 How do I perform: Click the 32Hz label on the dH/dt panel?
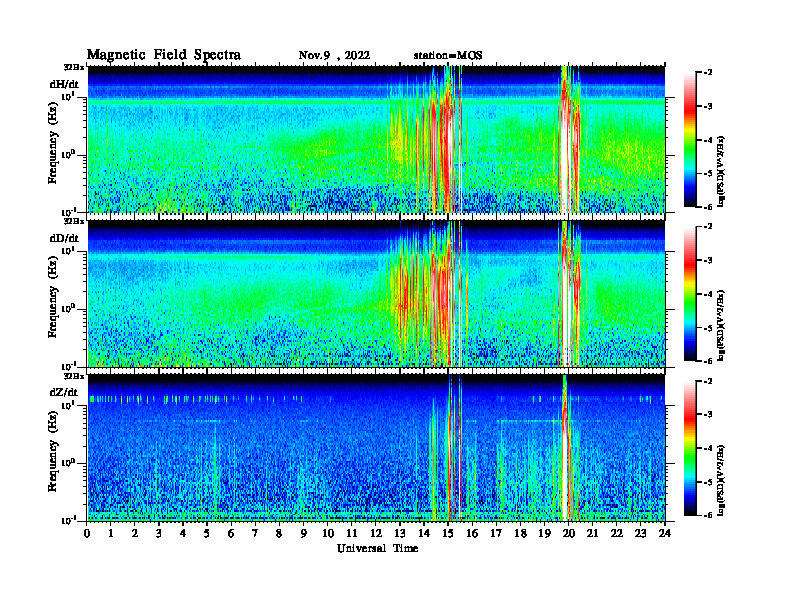74,67
